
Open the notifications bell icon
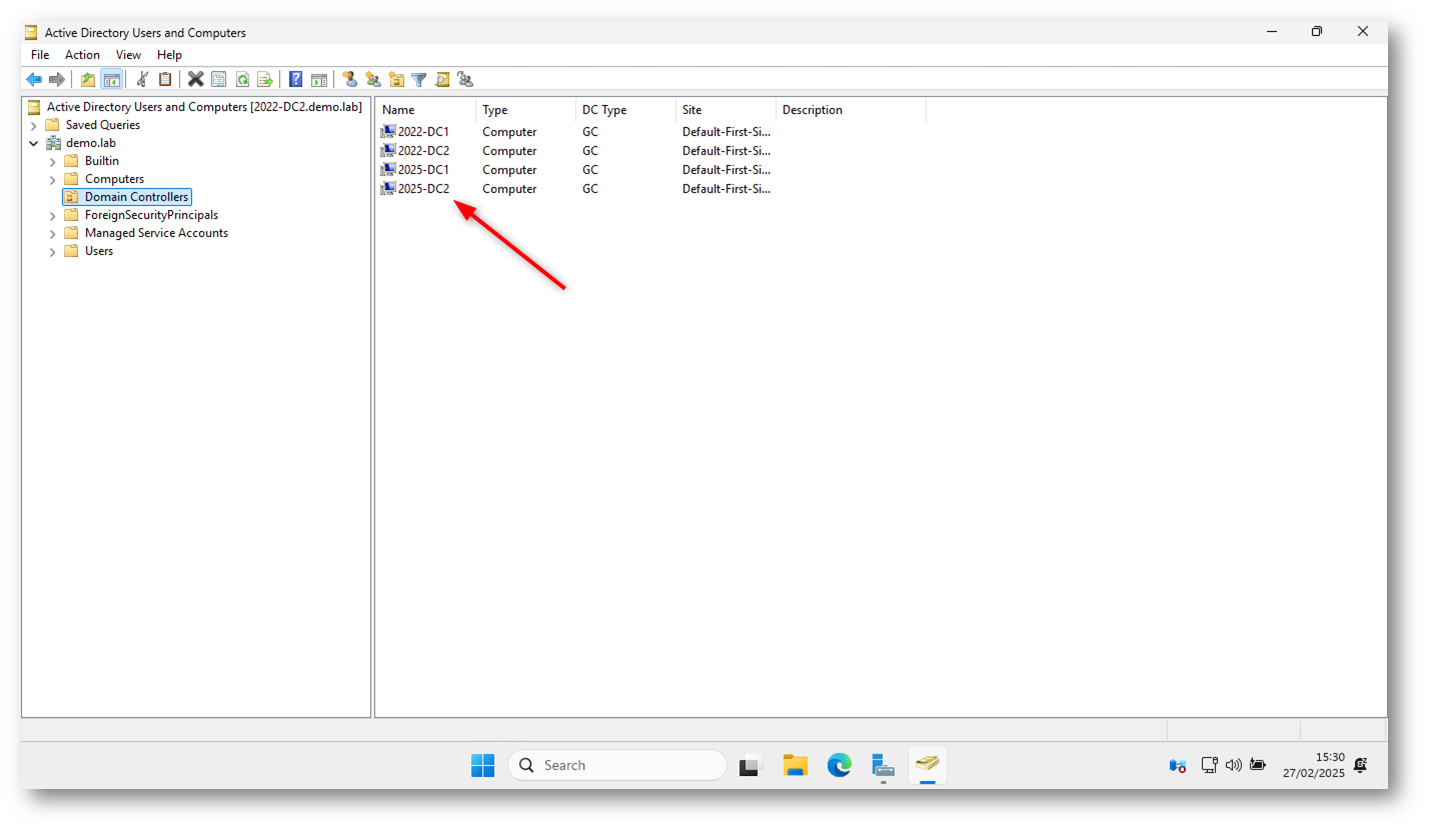(x=1361, y=765)
